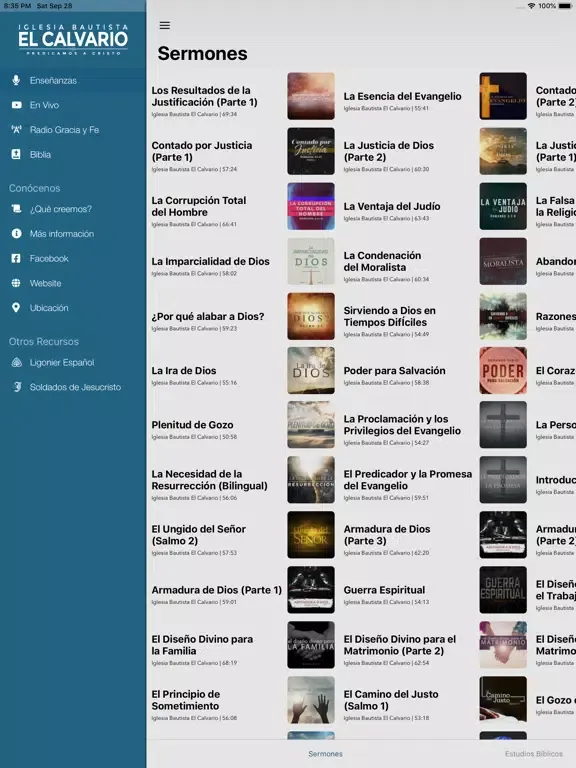Open La Ira de Dios thumbnail
This screenshot has width=576, height=768.
[x=311, y=371]
